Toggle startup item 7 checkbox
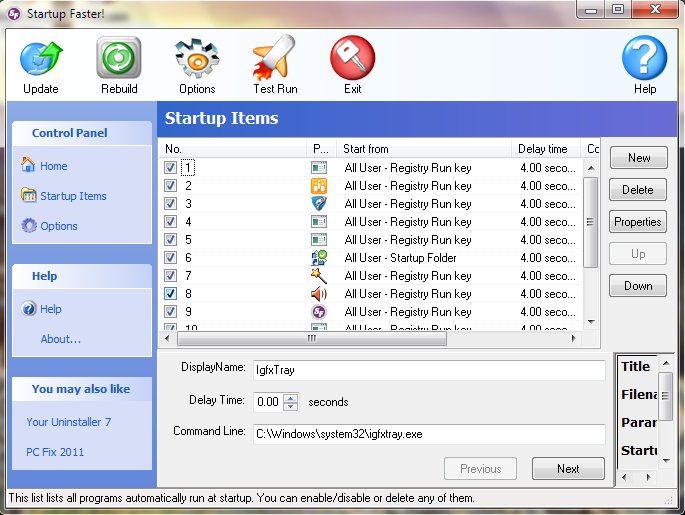685x515 pixels. (170, 276)
